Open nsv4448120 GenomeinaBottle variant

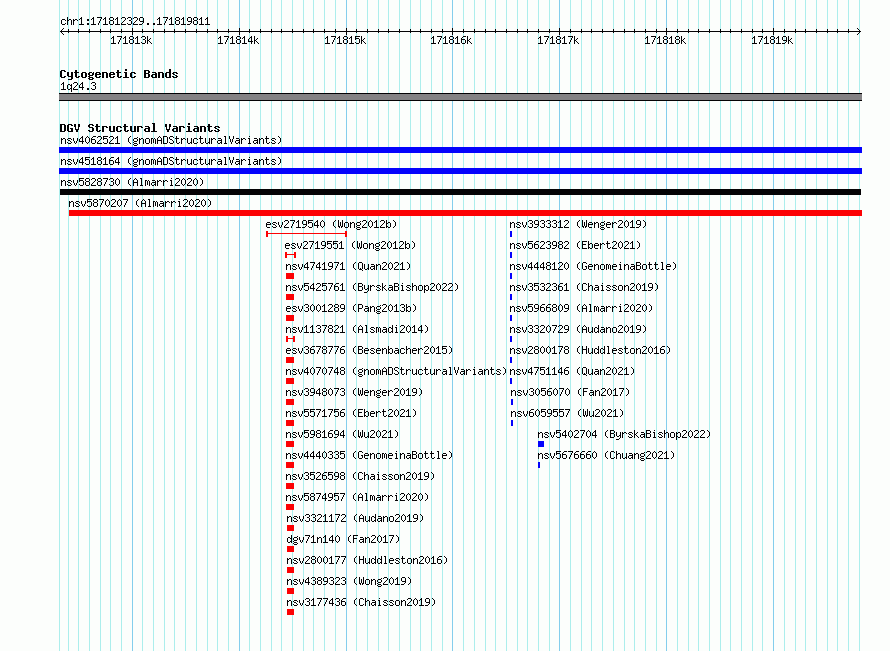tap(593, 266)
